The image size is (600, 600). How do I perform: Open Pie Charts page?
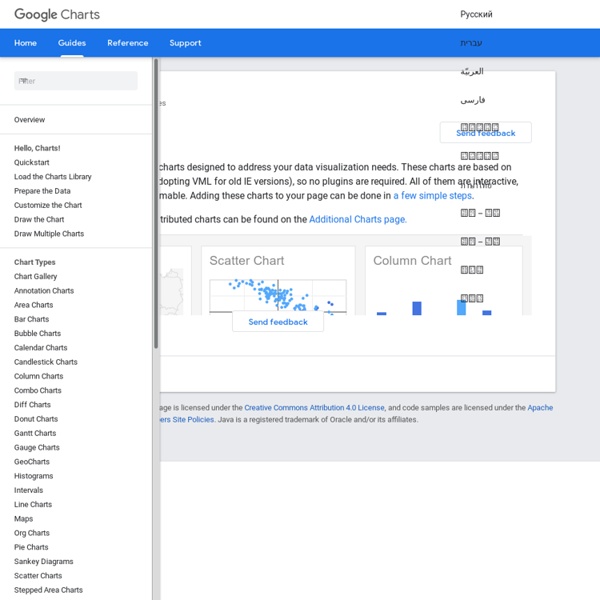31,547
